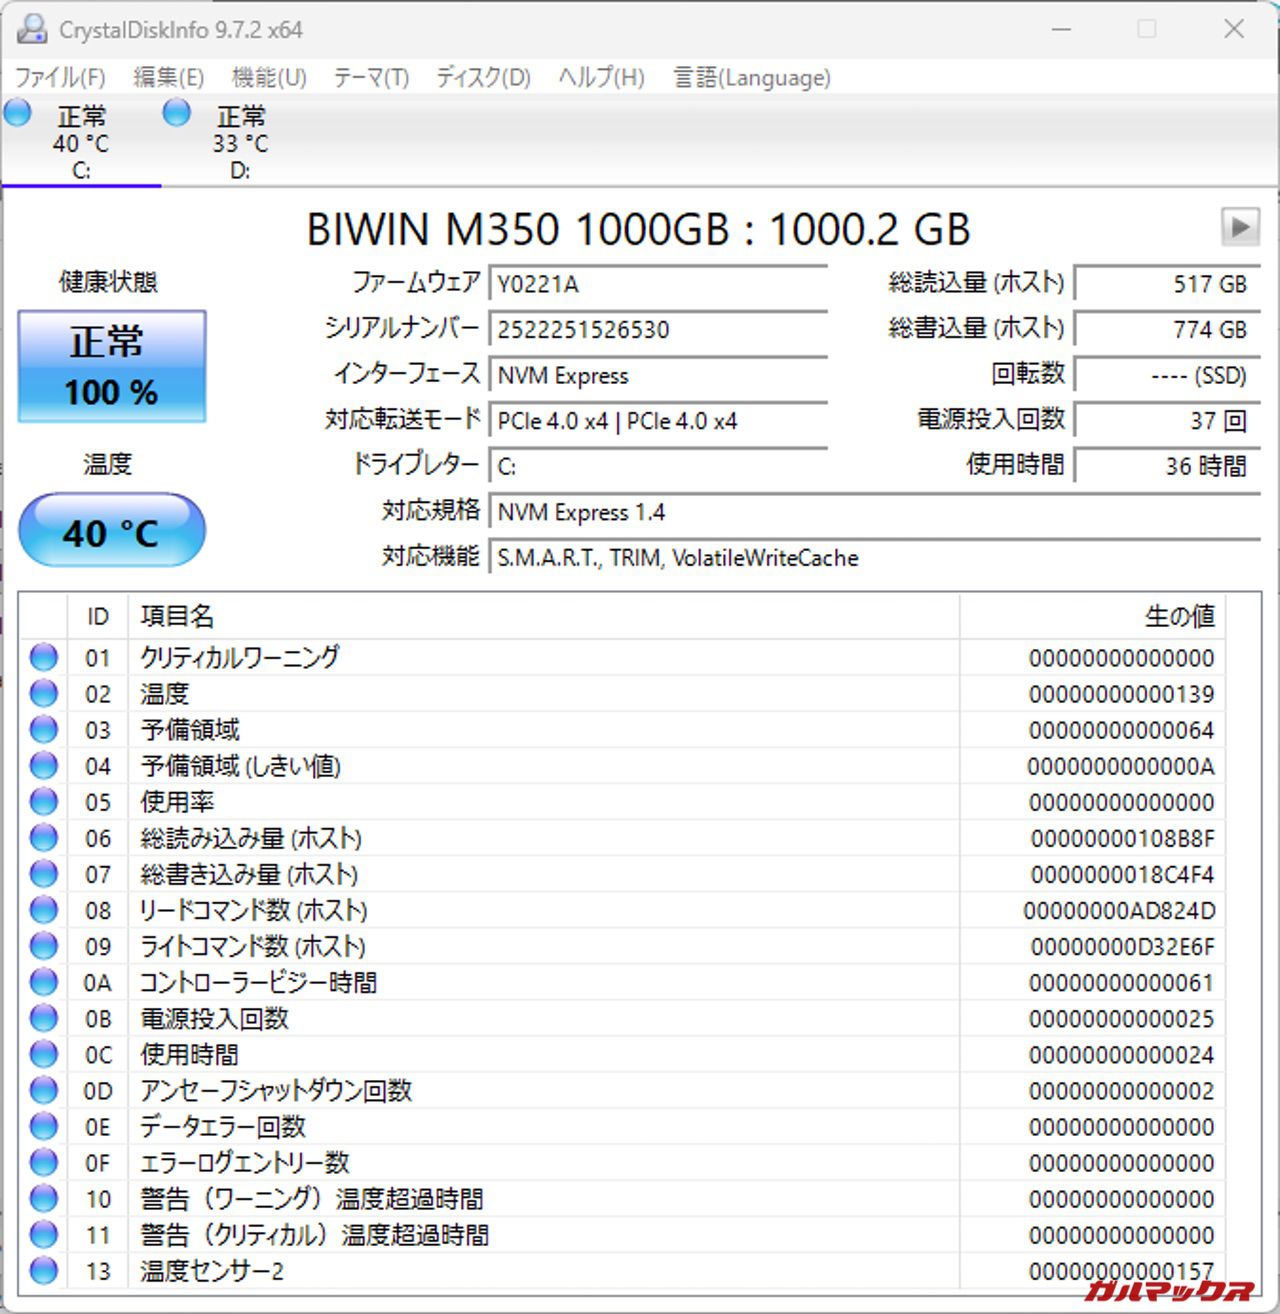The height and width of the screenshot is (1314, 1280).
Task: Click the serial number field
Action: (x=657, y=330)
